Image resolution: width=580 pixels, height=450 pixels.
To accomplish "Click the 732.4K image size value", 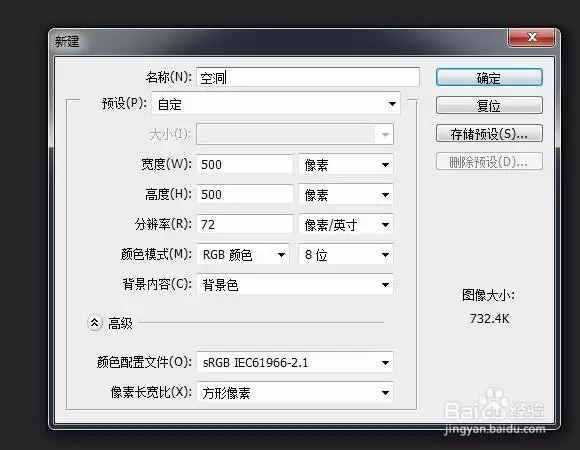I will click(x=489, y=318).
